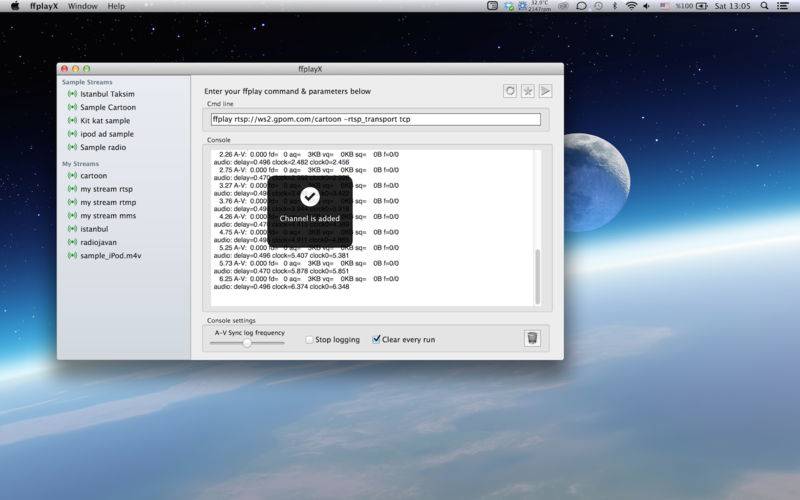
Task: Select my stream mms entry
Action: click(108, 215)
